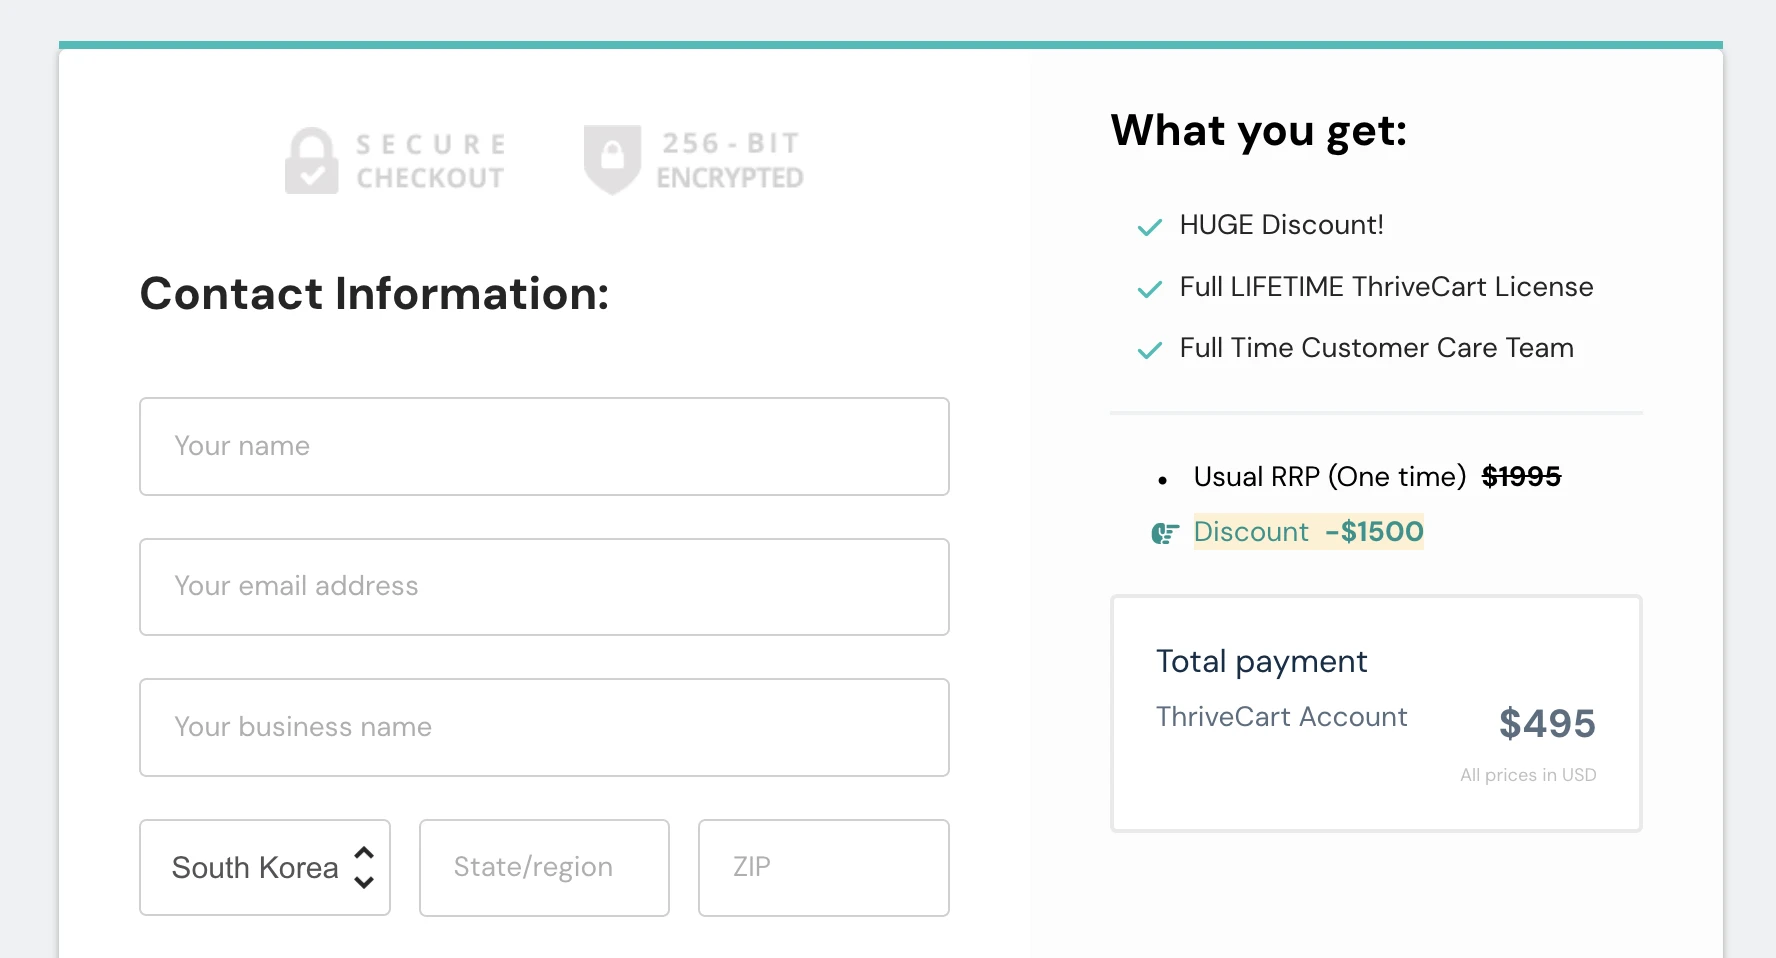
Task: Click the 'ThriveCart Account' line item
Action: coord(1282,717)
